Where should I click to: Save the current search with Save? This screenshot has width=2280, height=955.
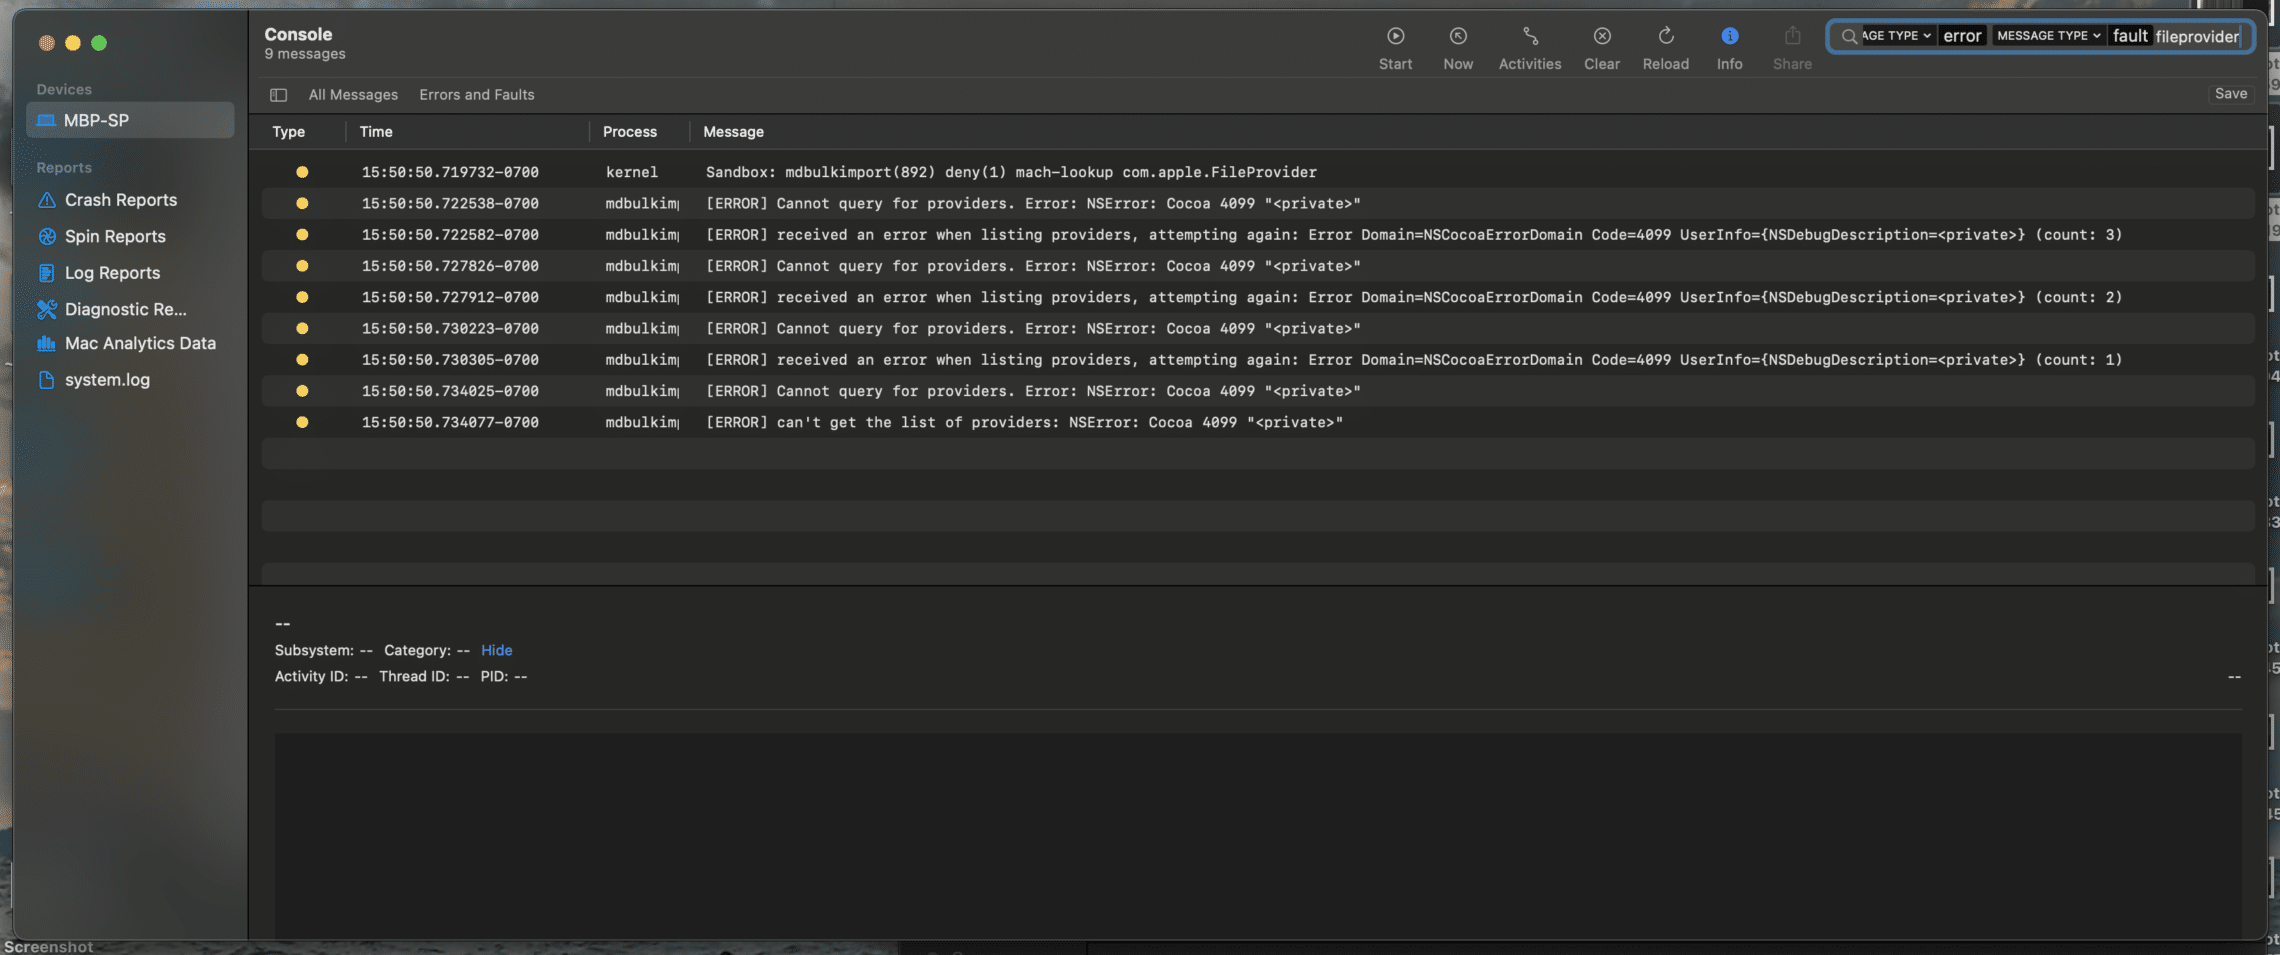click(x=2230, y=94)
